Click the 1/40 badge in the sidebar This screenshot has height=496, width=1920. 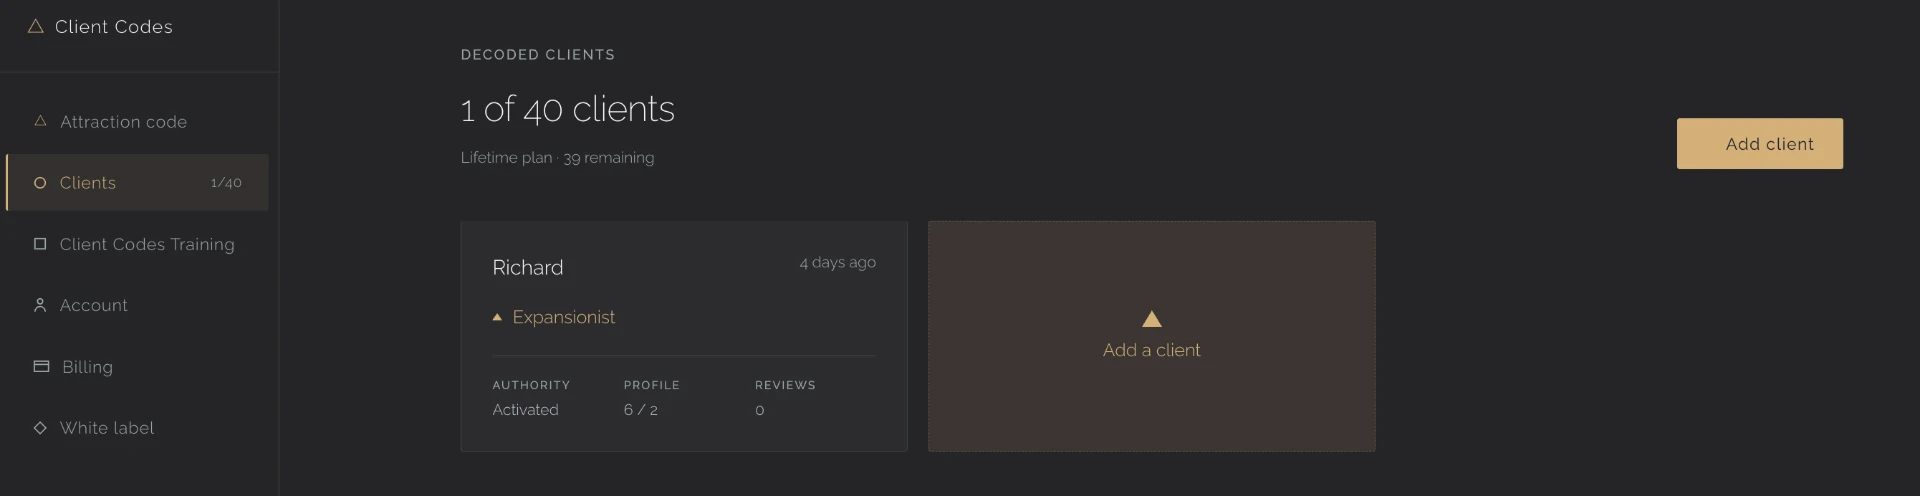tap(226, 183)
